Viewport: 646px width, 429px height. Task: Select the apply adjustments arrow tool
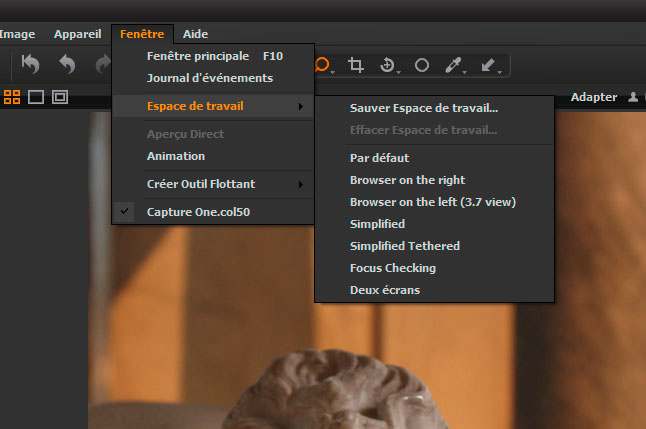pyautogui.click(x=488, y=65)
